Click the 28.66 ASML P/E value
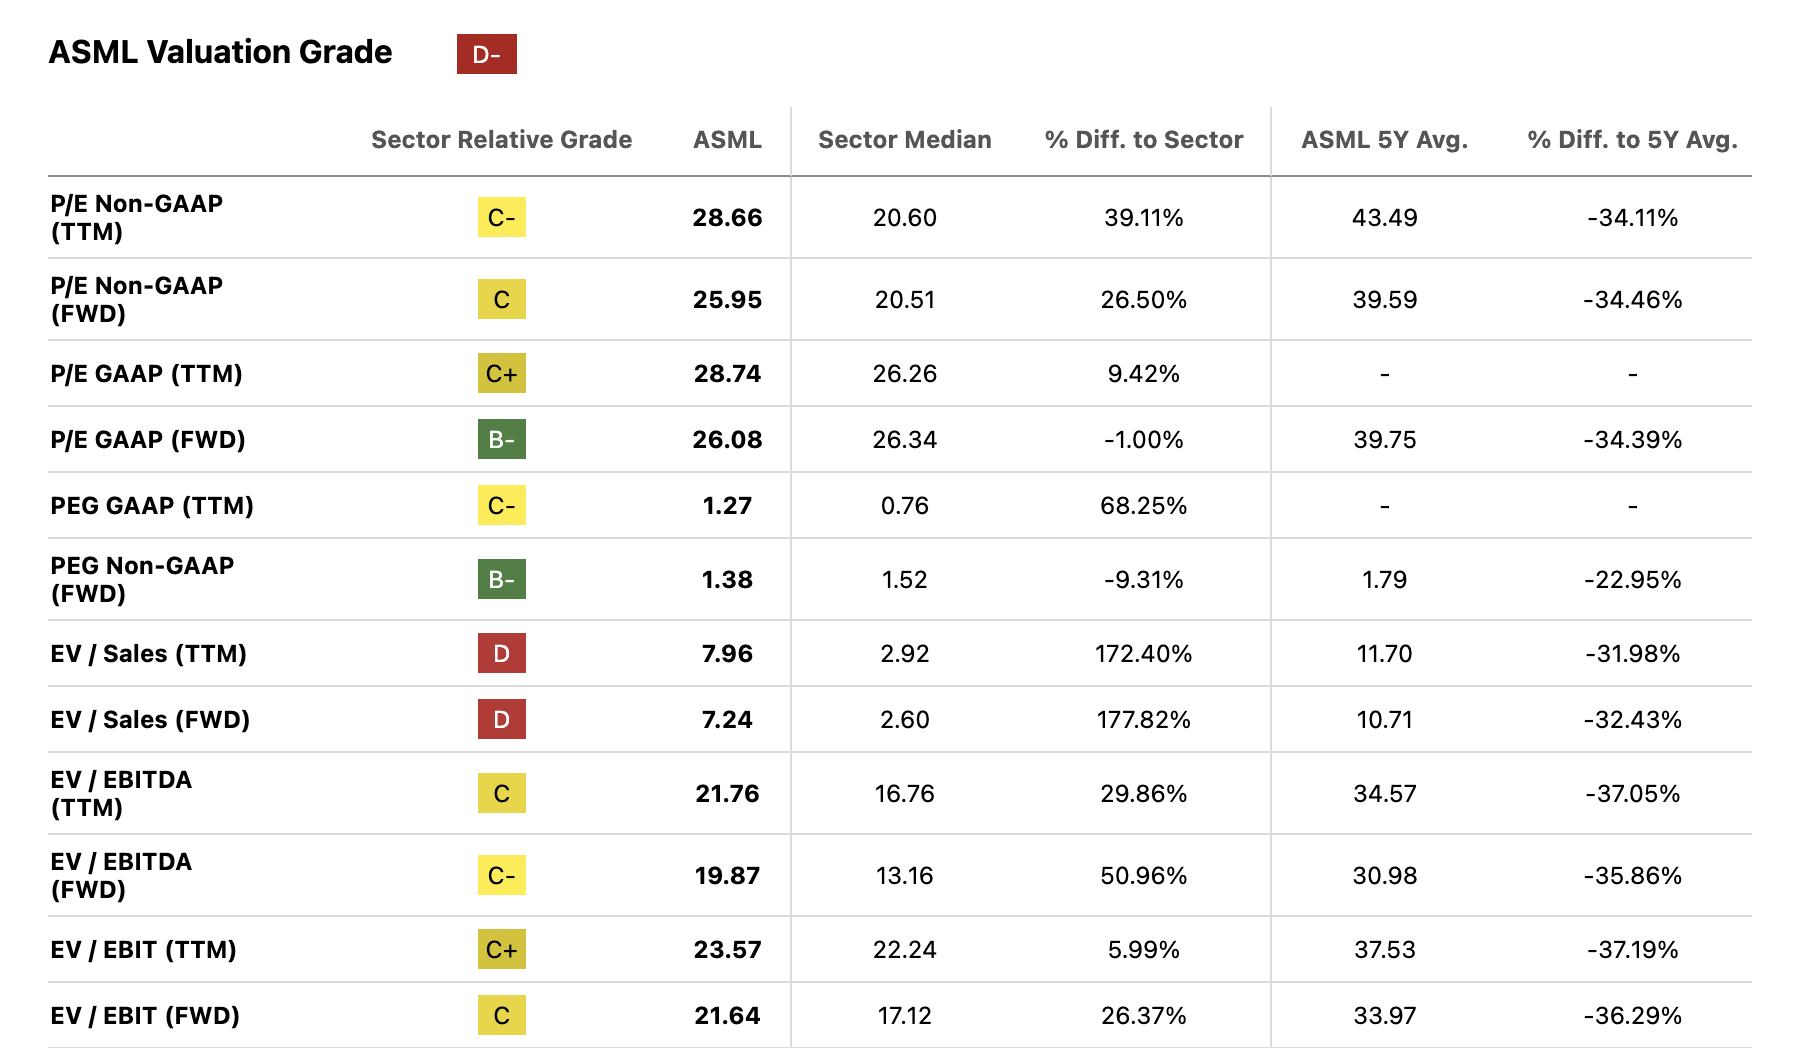Image resolution: width=1796 pixels, height=1048 pixels. point(727,217)
